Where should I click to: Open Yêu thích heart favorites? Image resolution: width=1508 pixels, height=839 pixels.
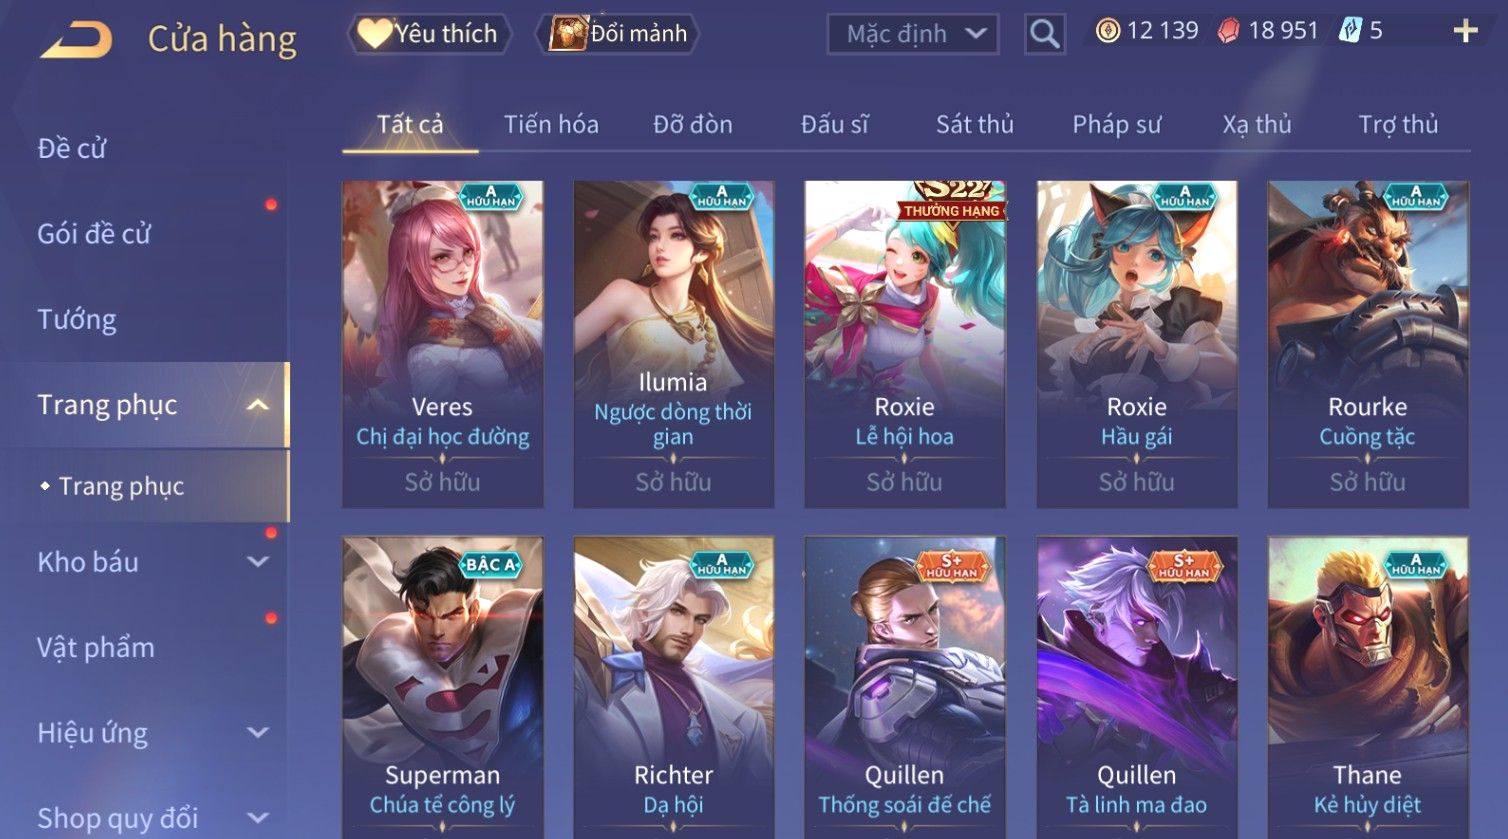(x=429, y=34)
